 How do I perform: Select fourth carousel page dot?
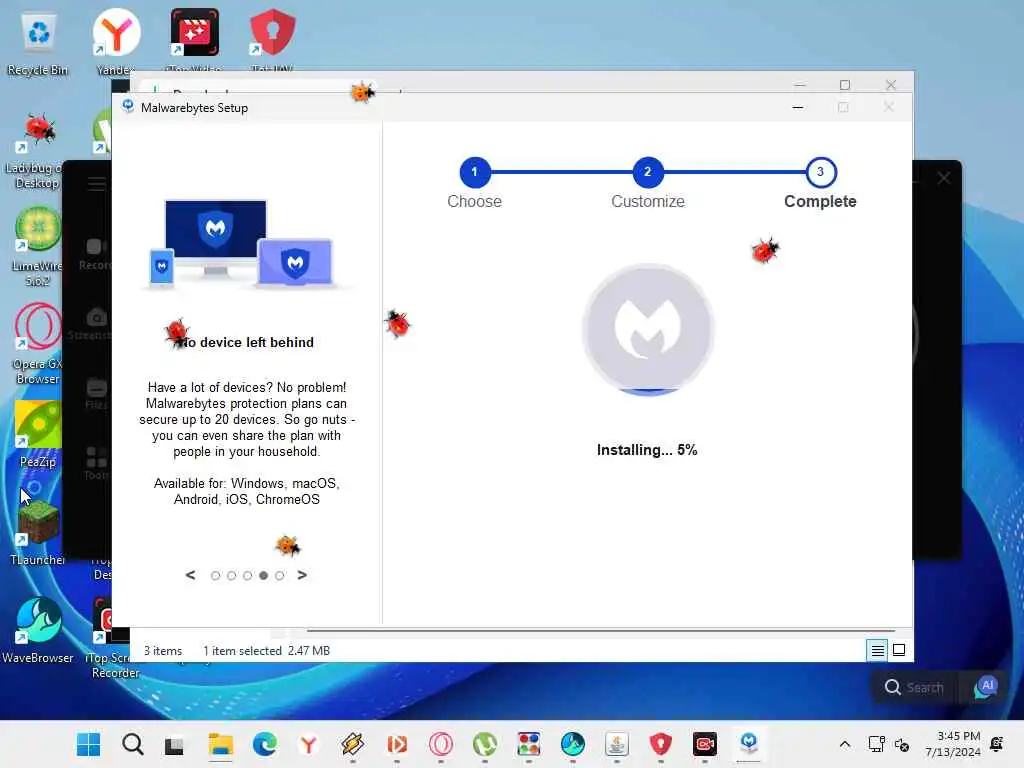tap(263, 575)
